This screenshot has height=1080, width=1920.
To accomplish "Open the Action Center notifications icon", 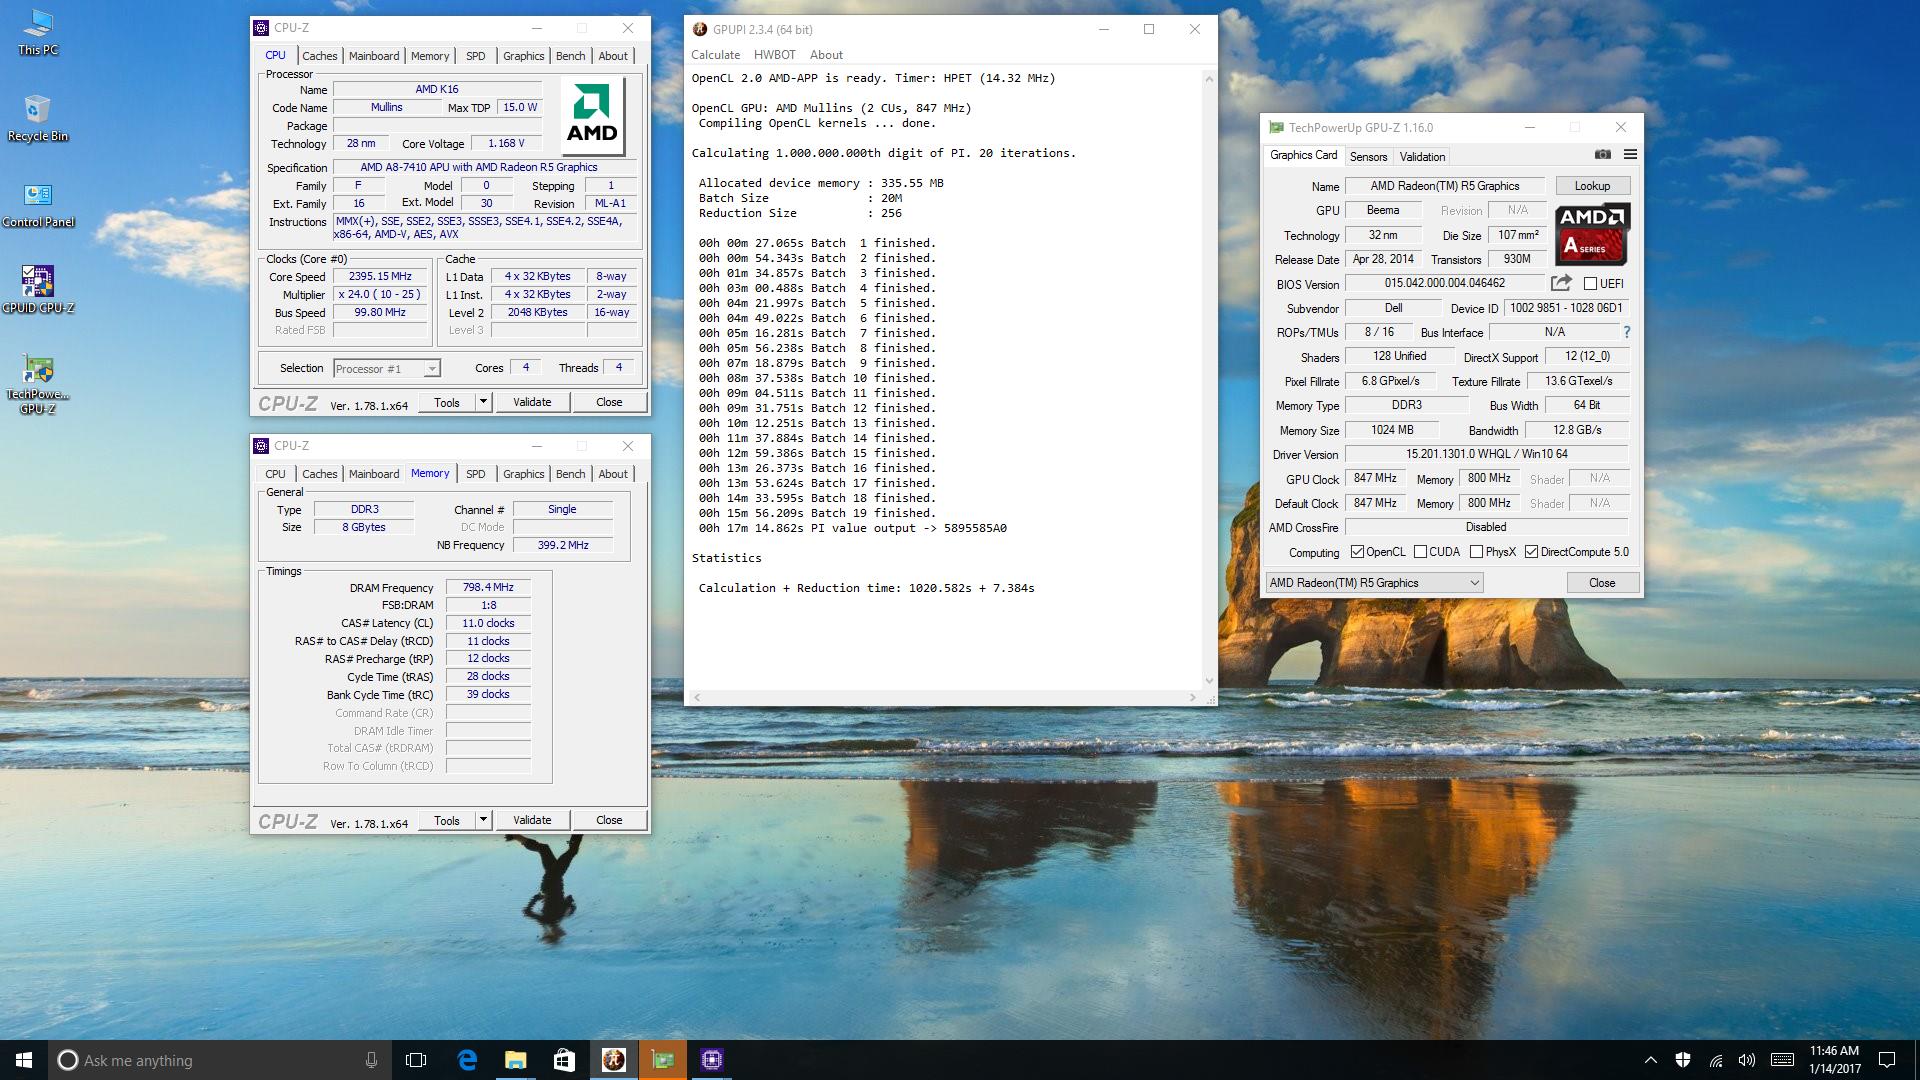I will [x=1887, y=1060].
